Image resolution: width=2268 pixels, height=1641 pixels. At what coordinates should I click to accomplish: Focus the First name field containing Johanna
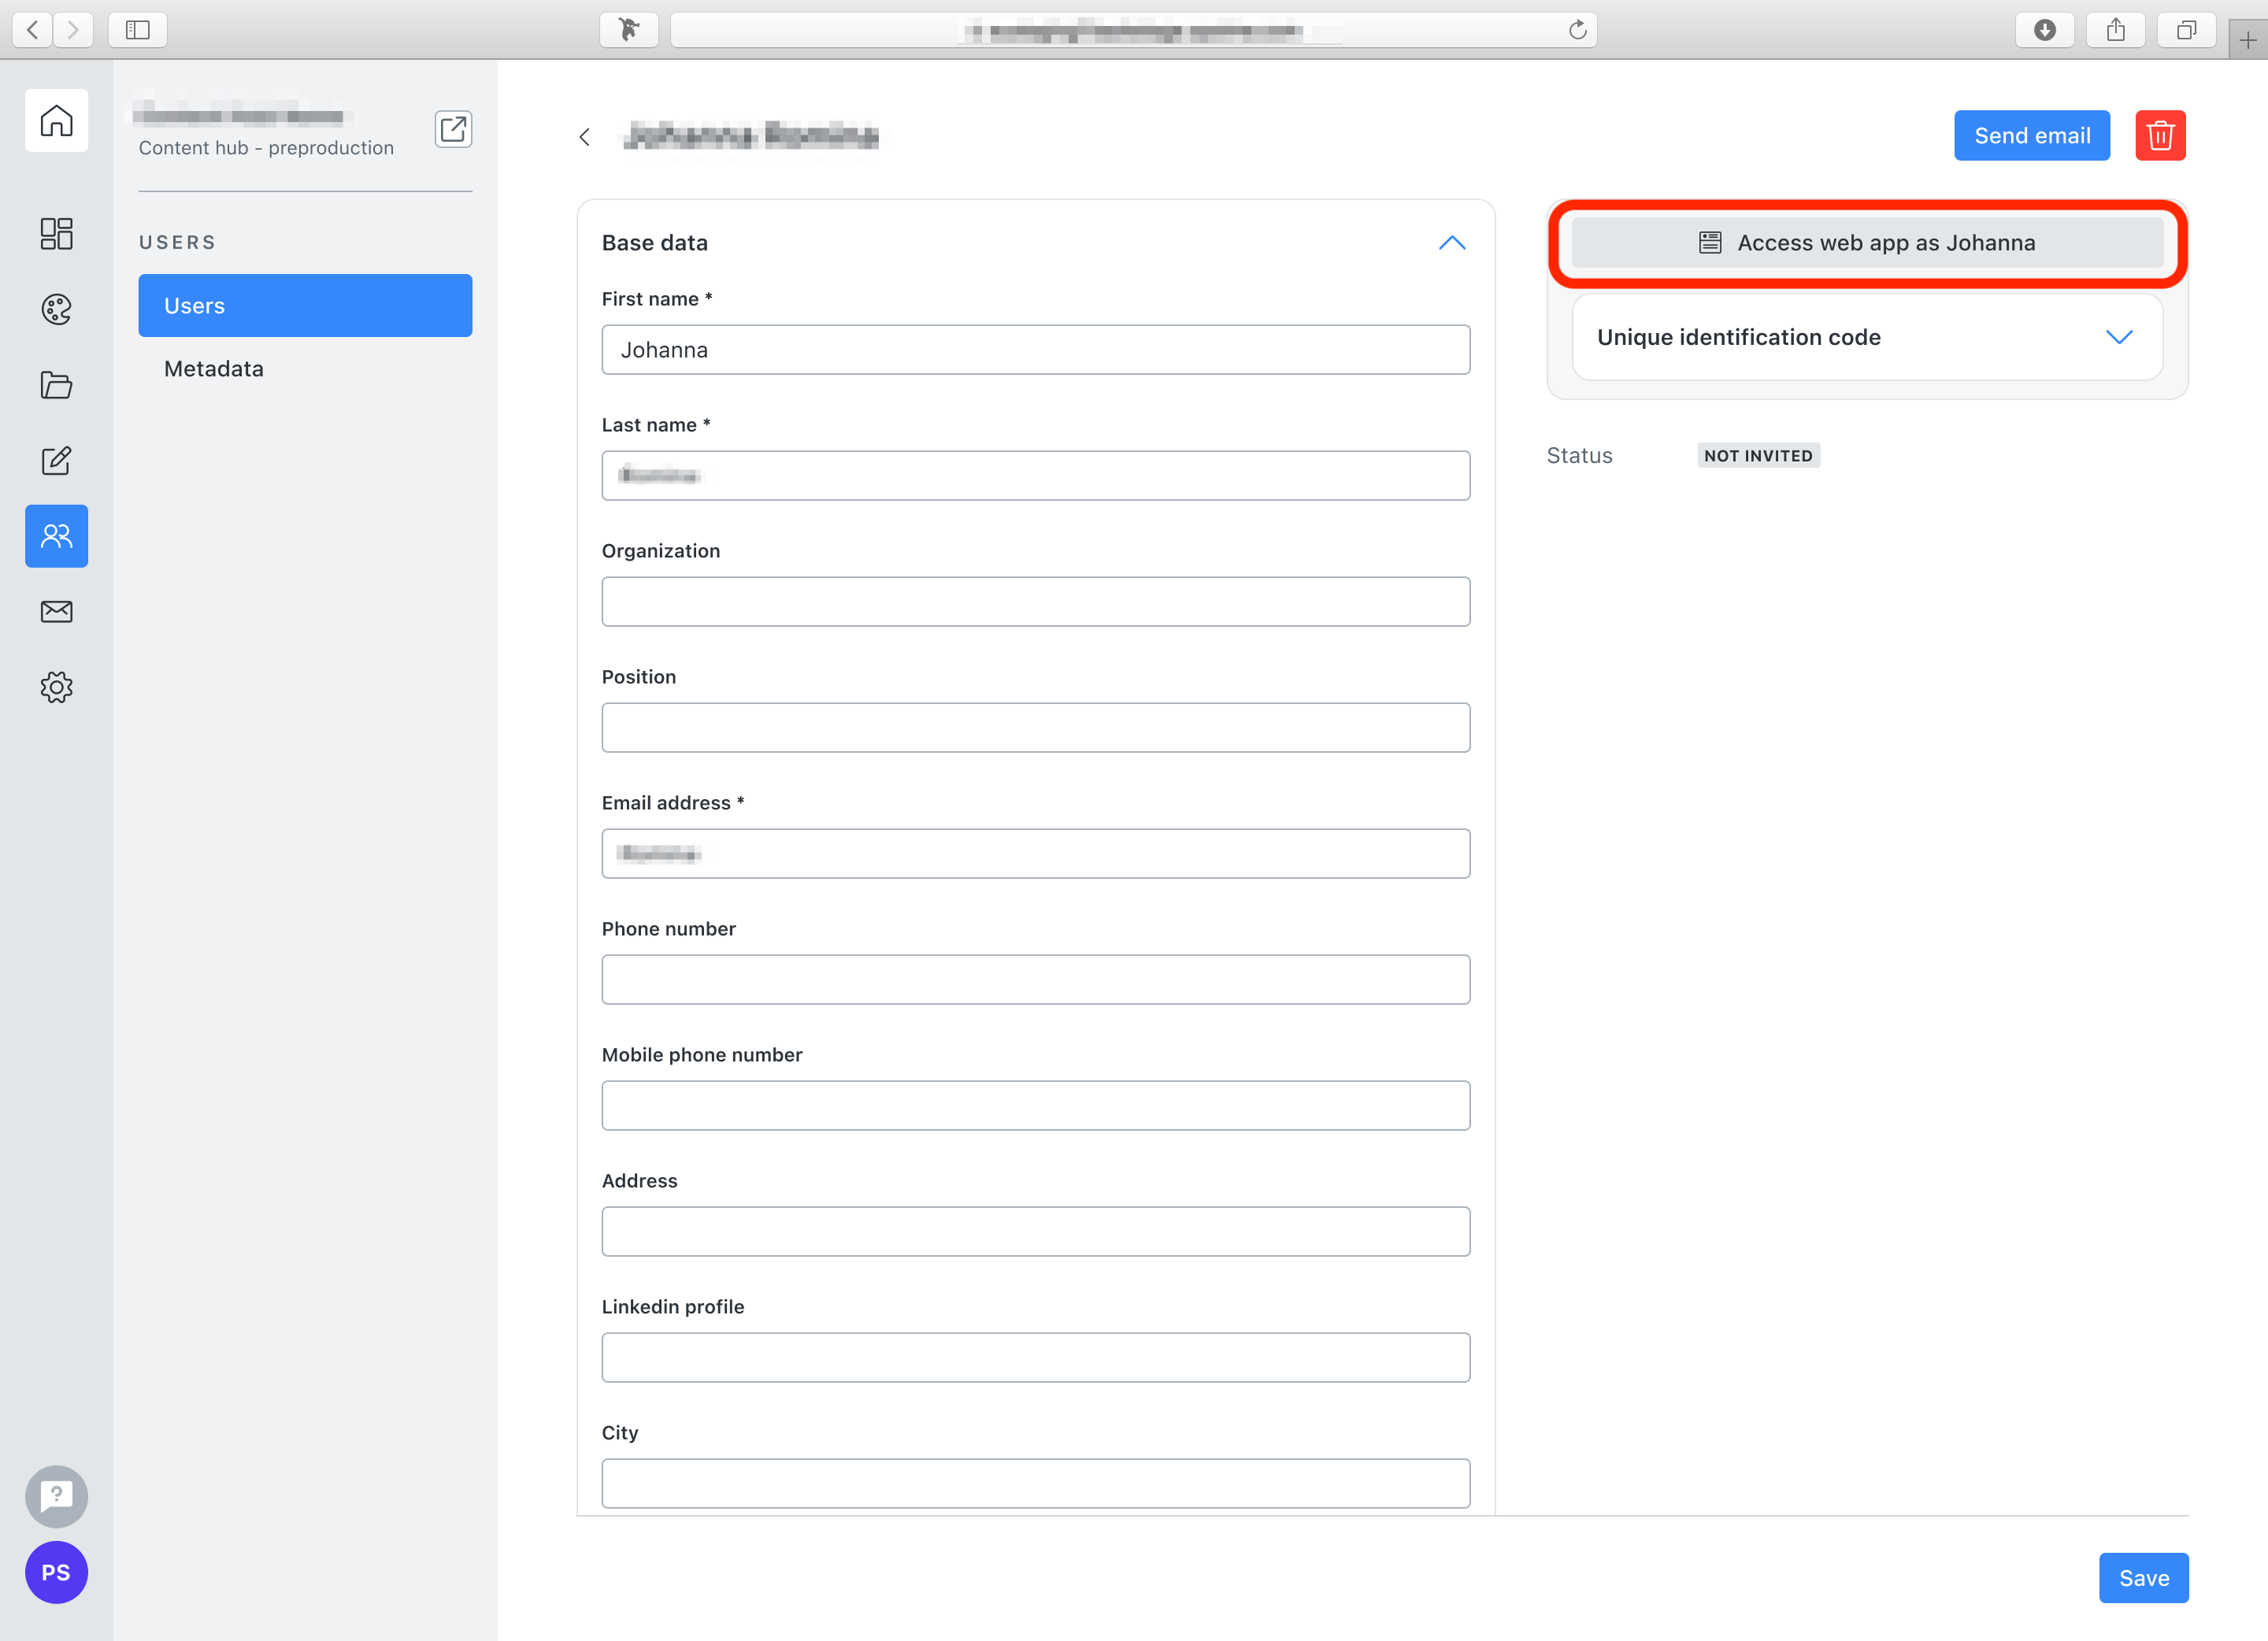tap(1036, 349)
